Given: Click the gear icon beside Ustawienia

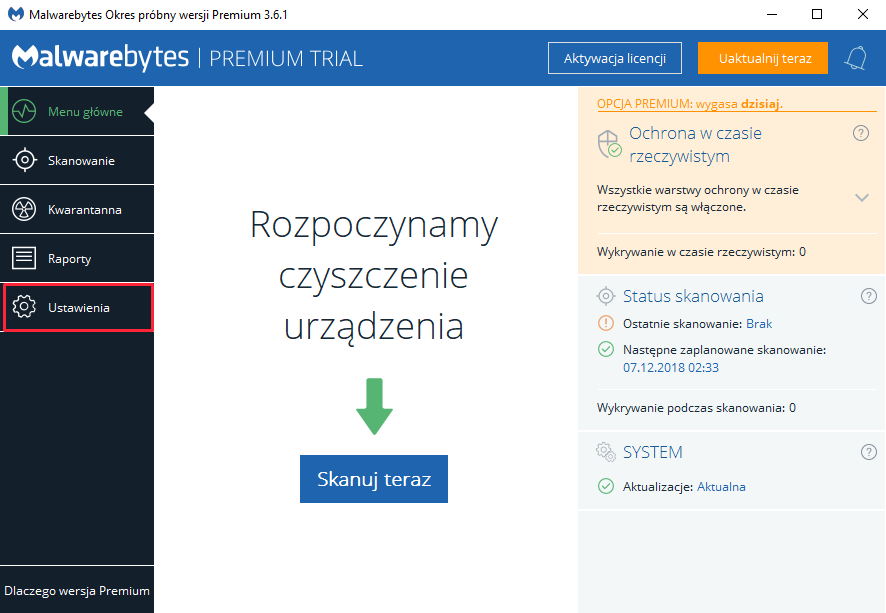Looking at the screenshot, I should click(x=24, y=307).
